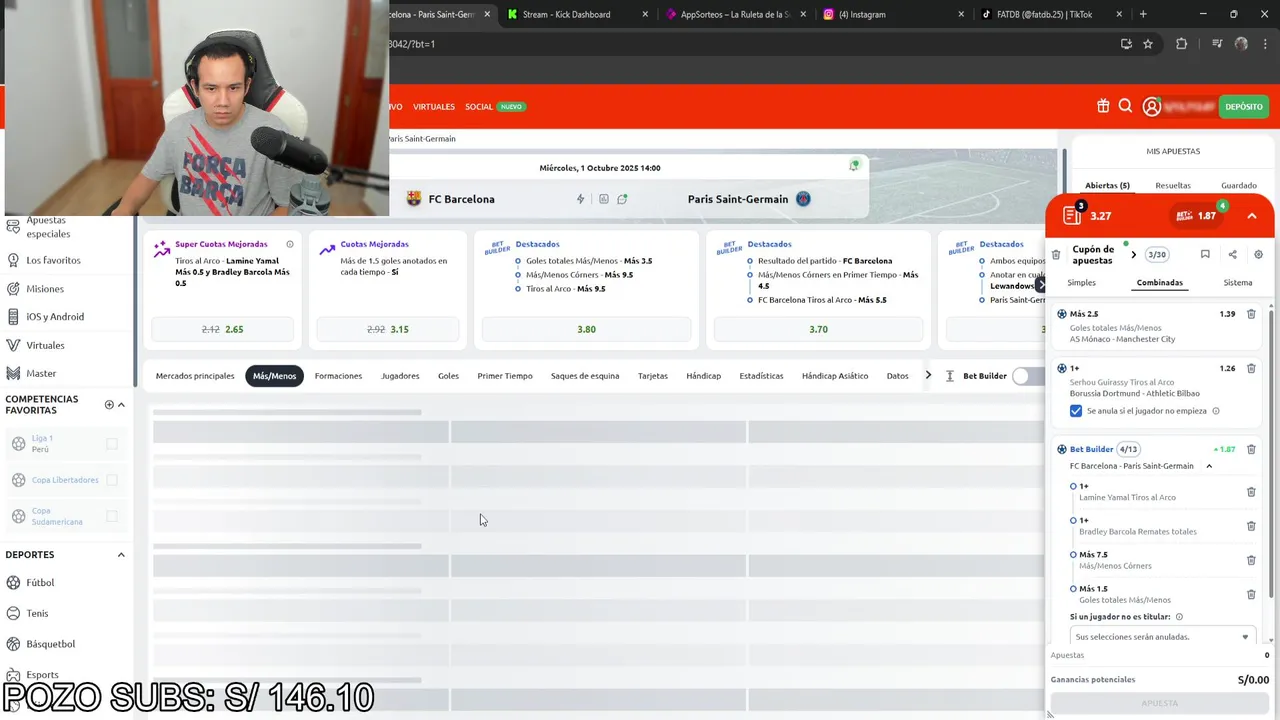Show more market tabs with right chevron
1280x720 pixels.
928,376
